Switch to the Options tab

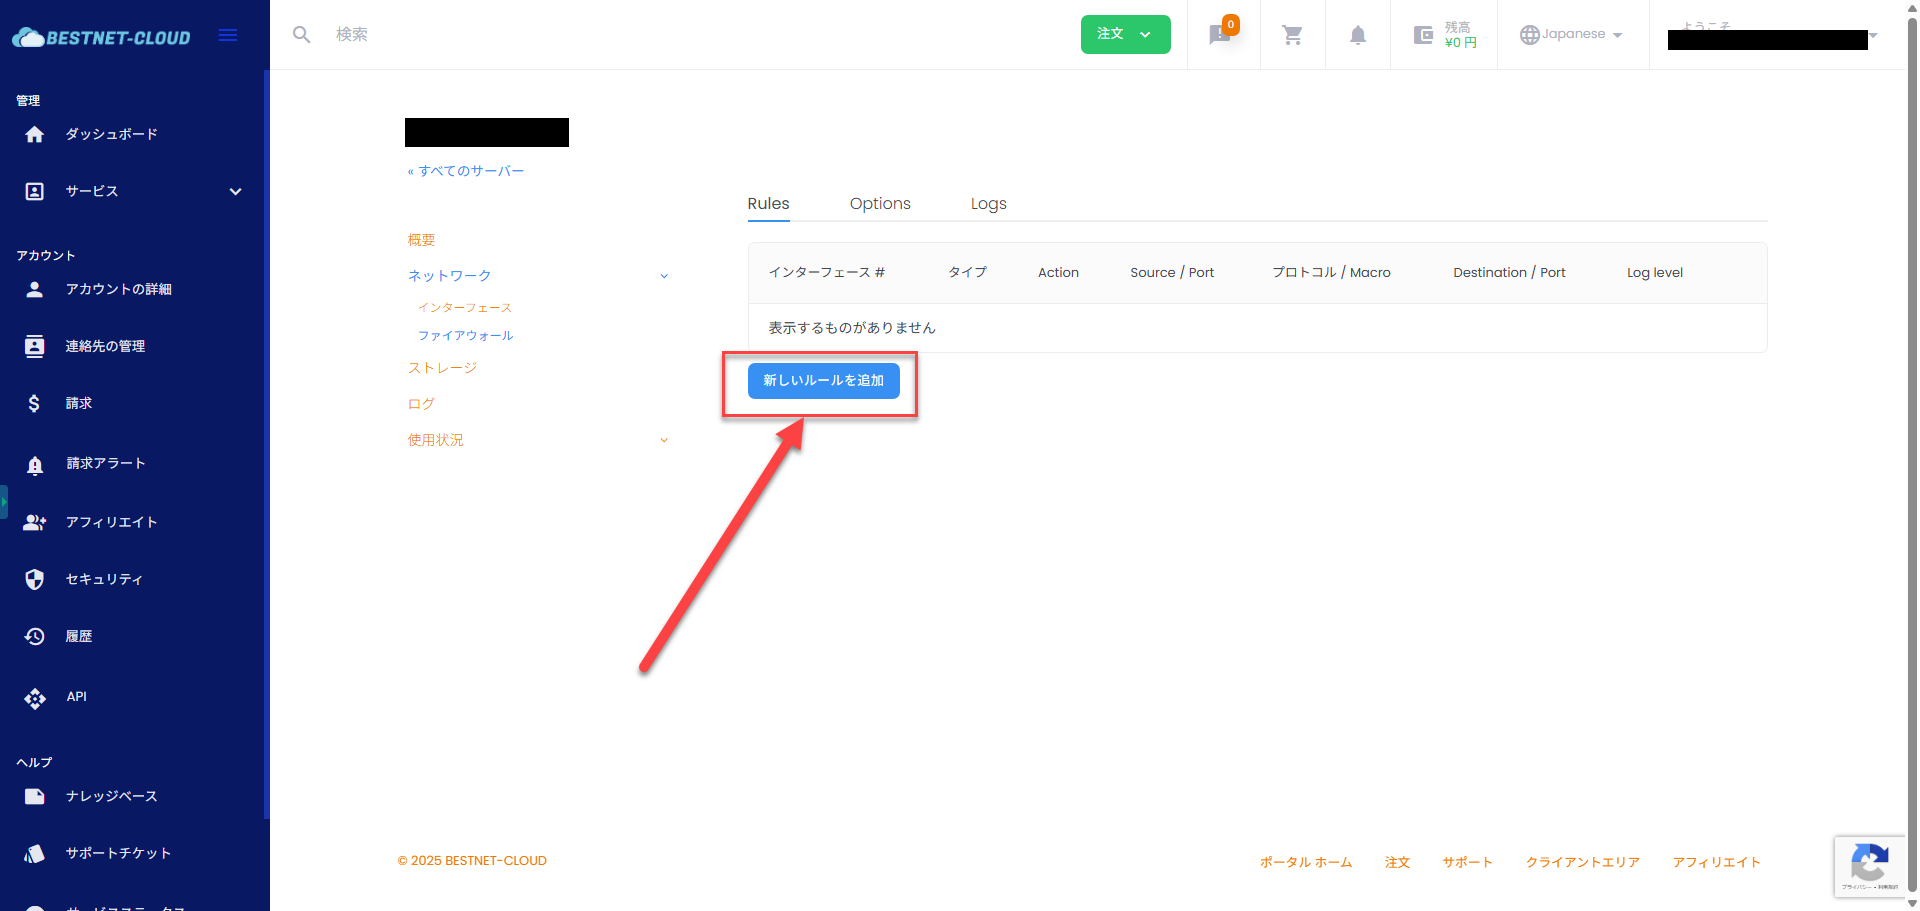(x=880, y=203)
